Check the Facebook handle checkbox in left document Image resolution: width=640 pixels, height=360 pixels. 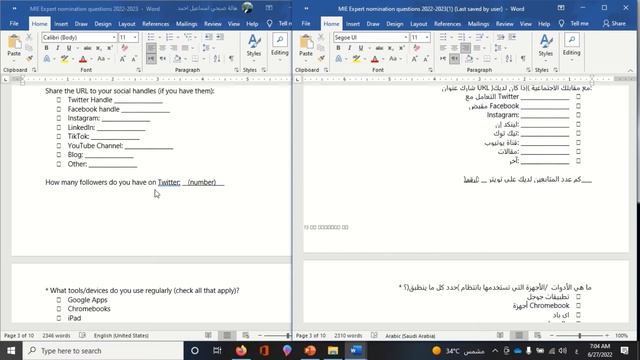pos(59,109)
